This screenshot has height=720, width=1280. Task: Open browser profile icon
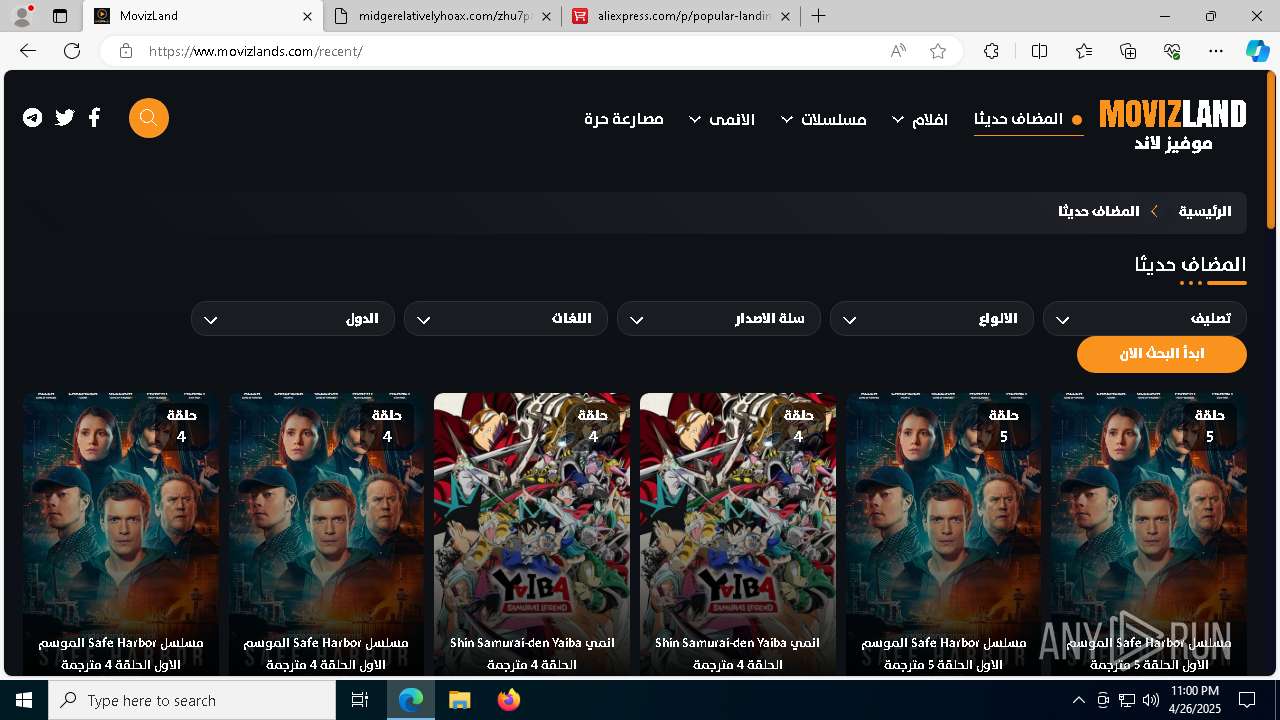(x=22, y=16)
